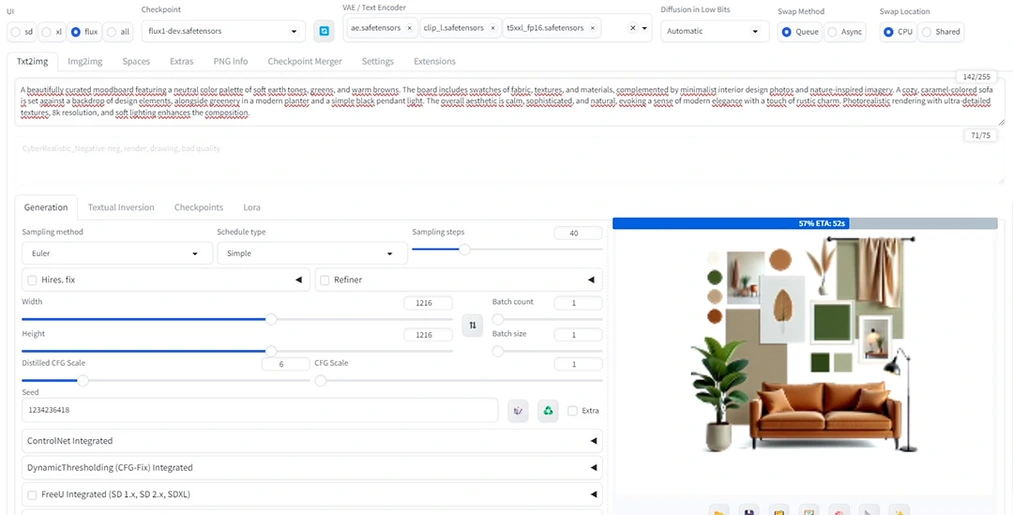Expand DynamicThresholding (CFG-Fix) Integrated panel
This screenshot has width=1013, height=515.
click(312, 467)
